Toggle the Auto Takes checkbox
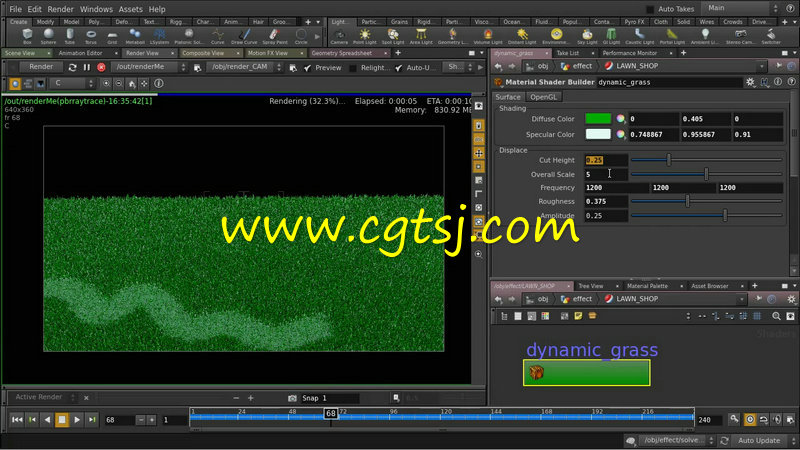This screenshot has width=800, height=450. coord(649,9)
